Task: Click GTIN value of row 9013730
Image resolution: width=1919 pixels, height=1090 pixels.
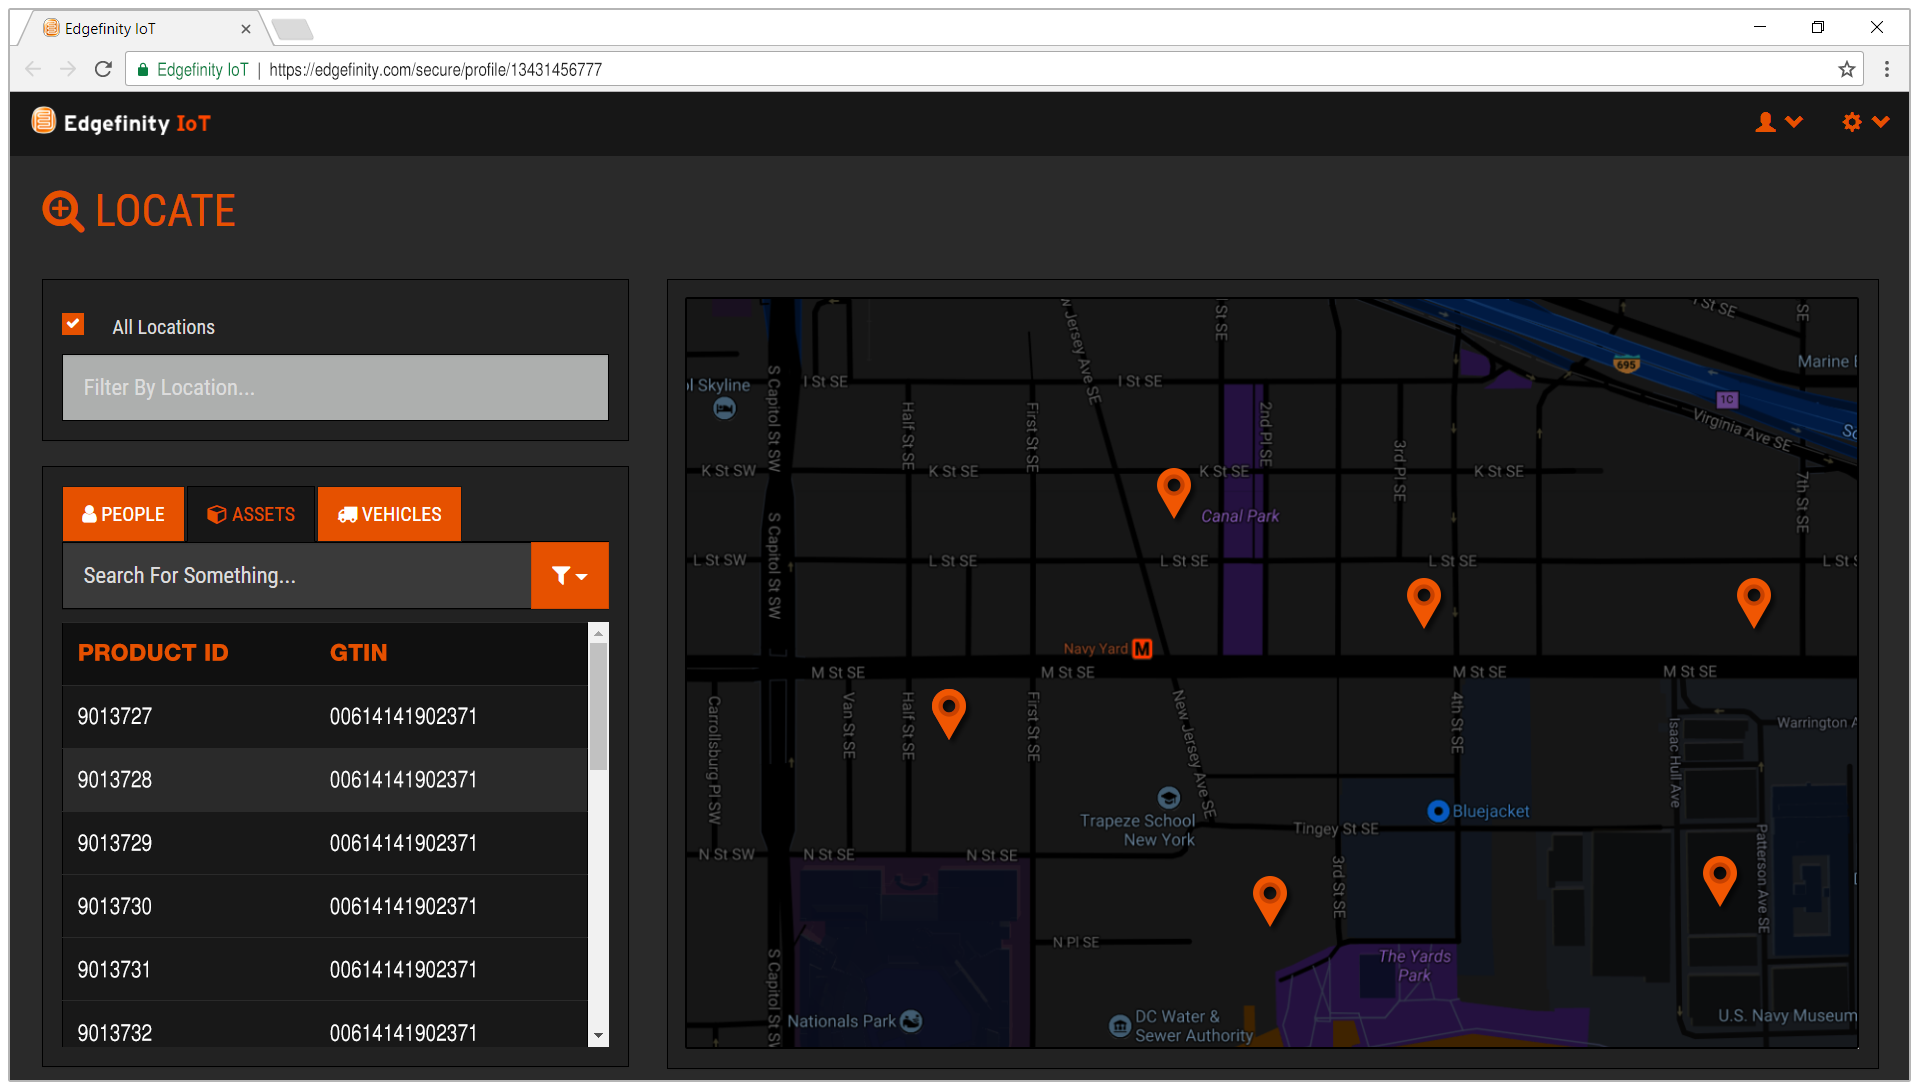Action: tap(403, 907)
